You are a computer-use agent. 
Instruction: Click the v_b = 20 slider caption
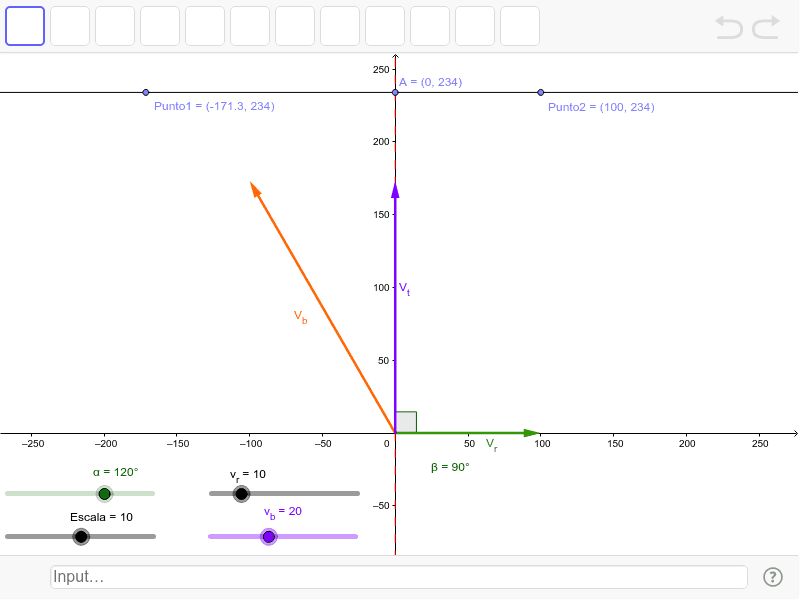click(283, 512)
